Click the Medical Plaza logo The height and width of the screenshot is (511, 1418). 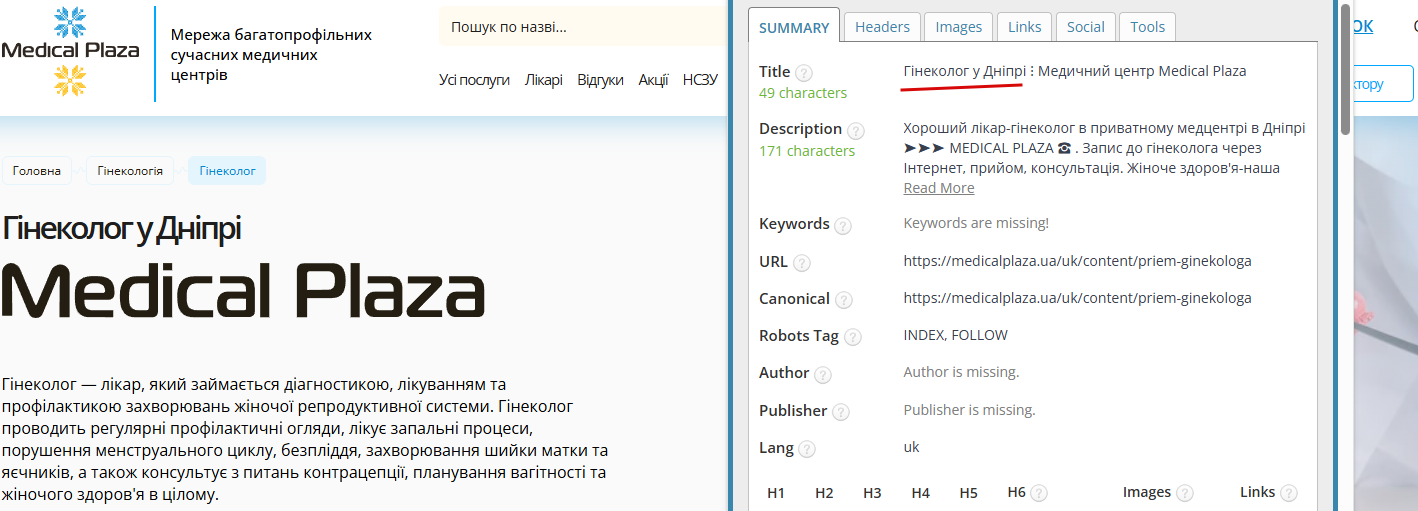70,51
